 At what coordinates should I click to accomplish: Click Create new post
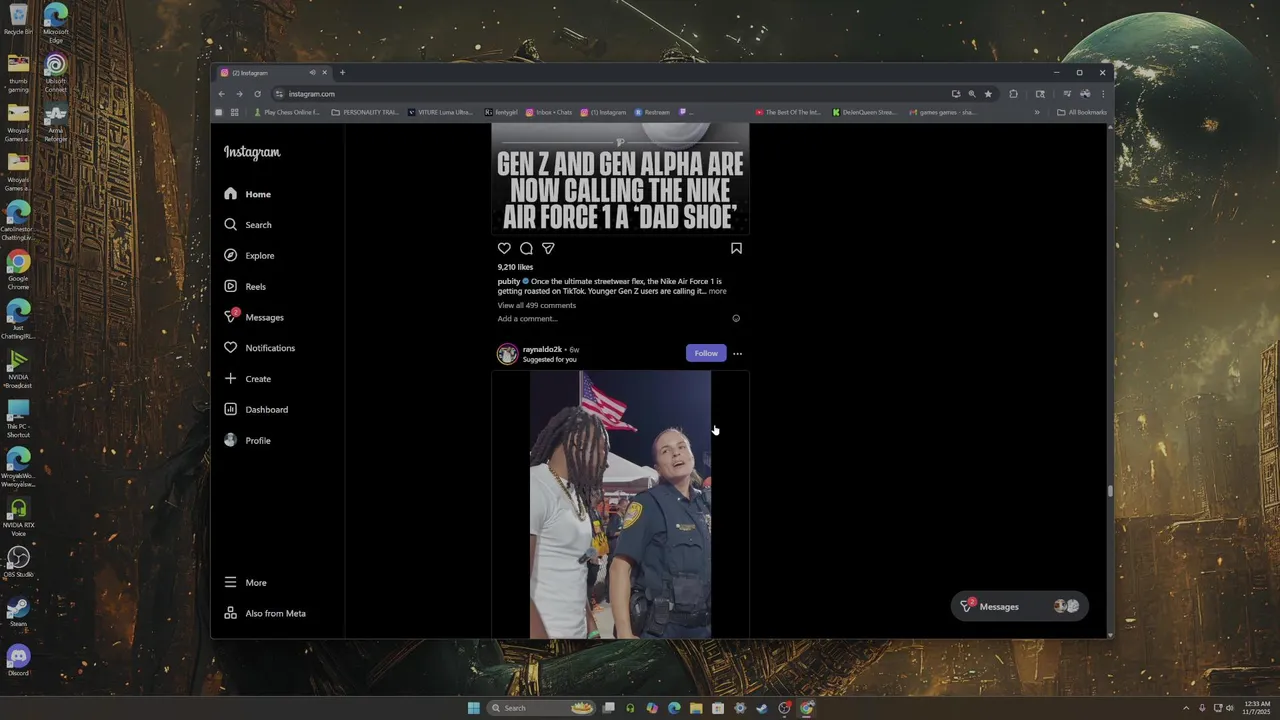point(248,379)
